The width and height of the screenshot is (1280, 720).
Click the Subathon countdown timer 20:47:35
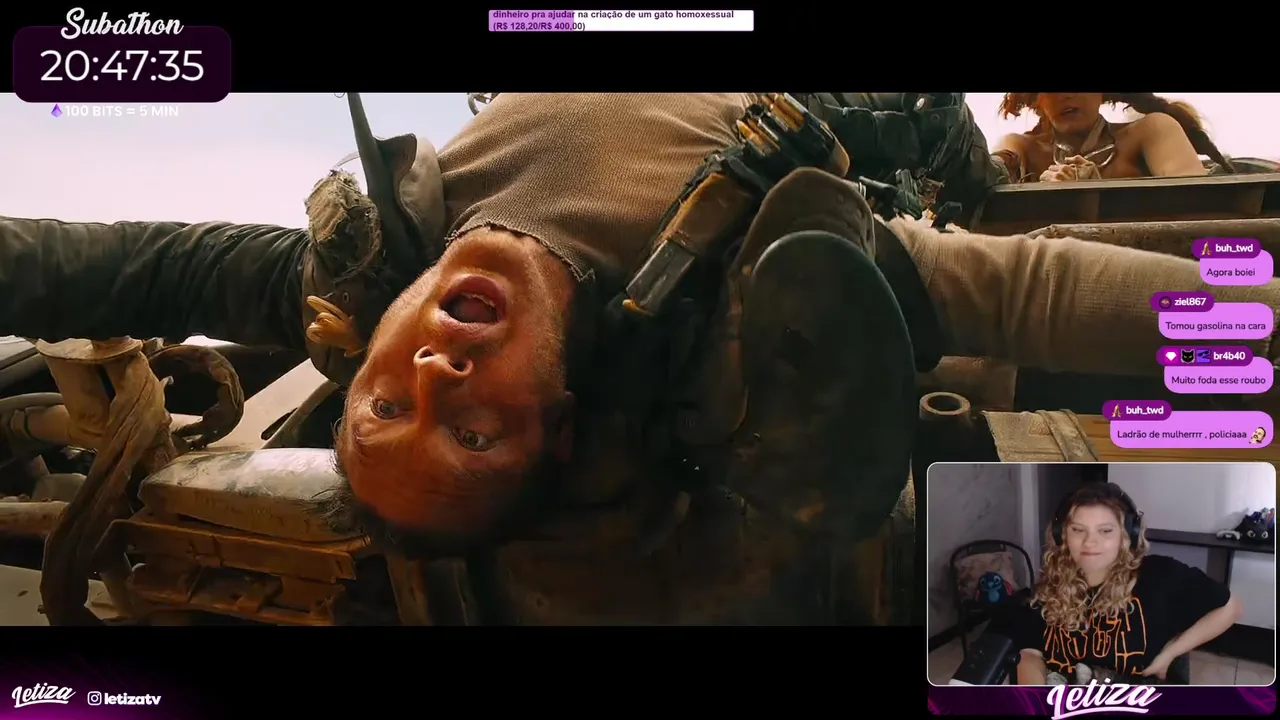coord(122,66)
